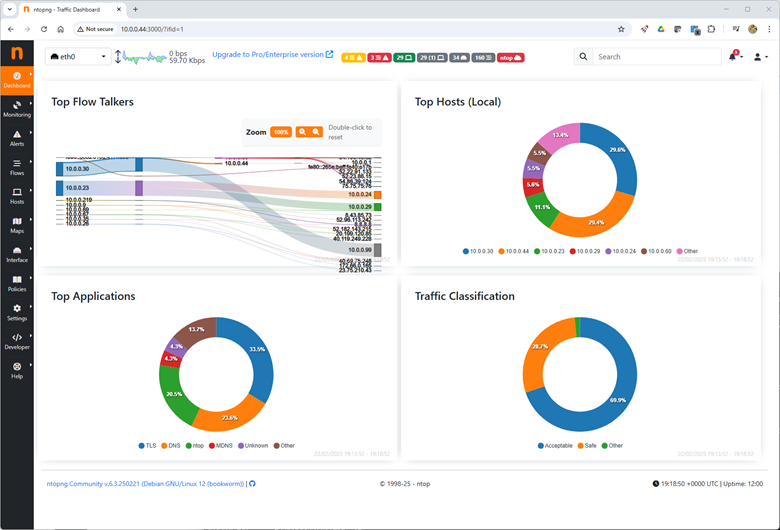Screen dimensions: 780x530
Task: Toggle the 10.0.0.44 hosts legend entry
Action: pyautogui.click(x=514, y=251)
